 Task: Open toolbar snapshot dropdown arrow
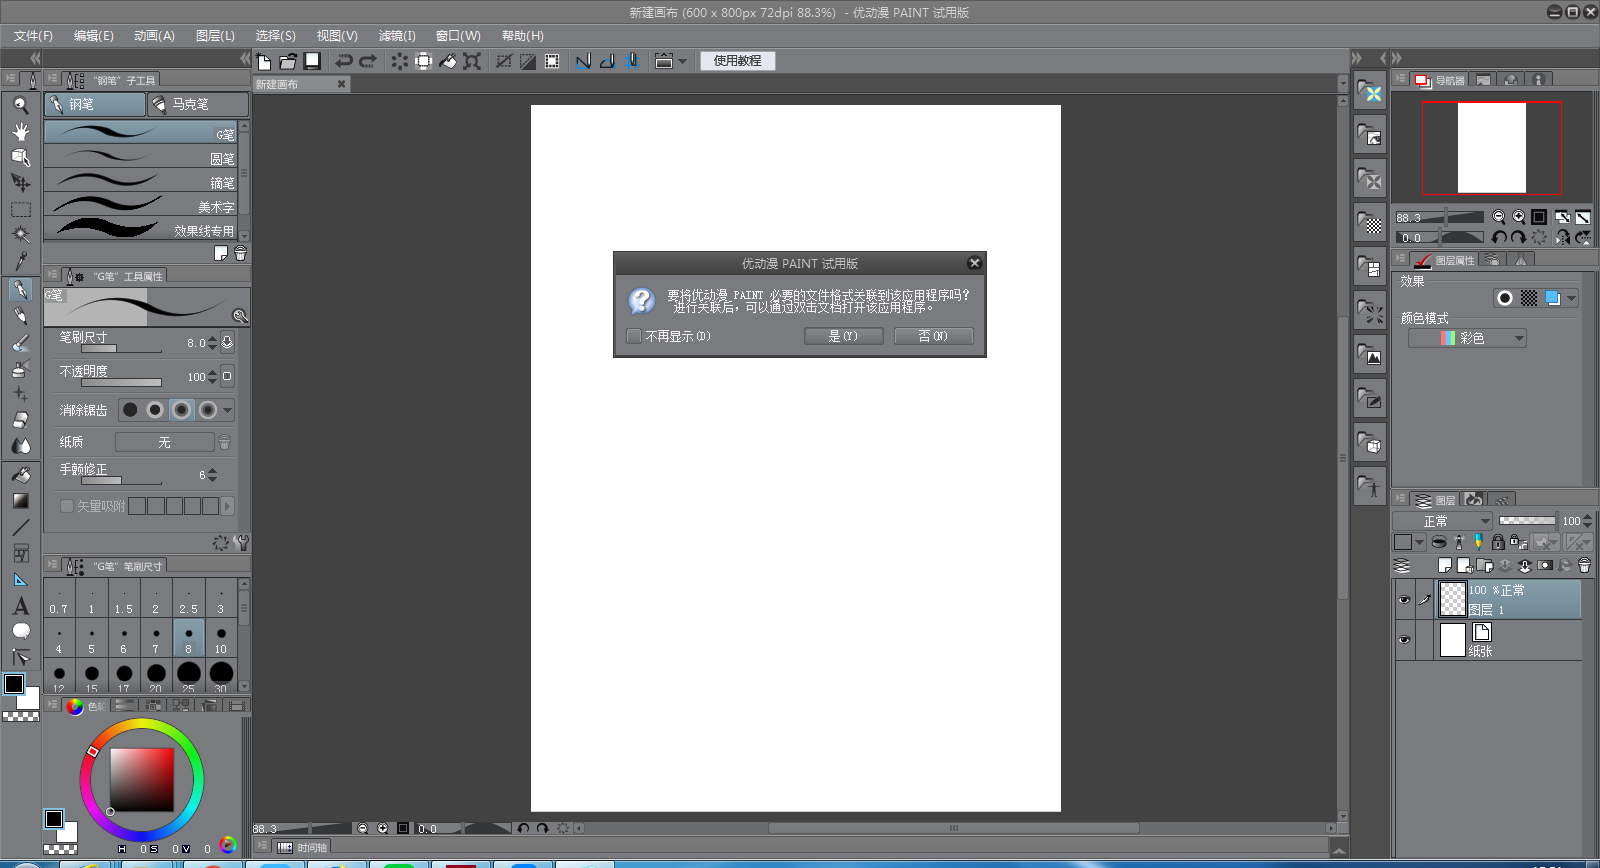click(x=683, y=61)
